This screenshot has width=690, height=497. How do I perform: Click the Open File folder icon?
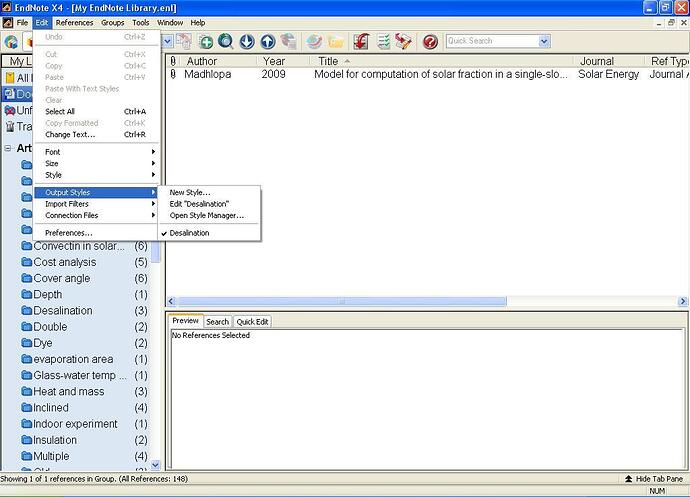click(x=336, y=42)
